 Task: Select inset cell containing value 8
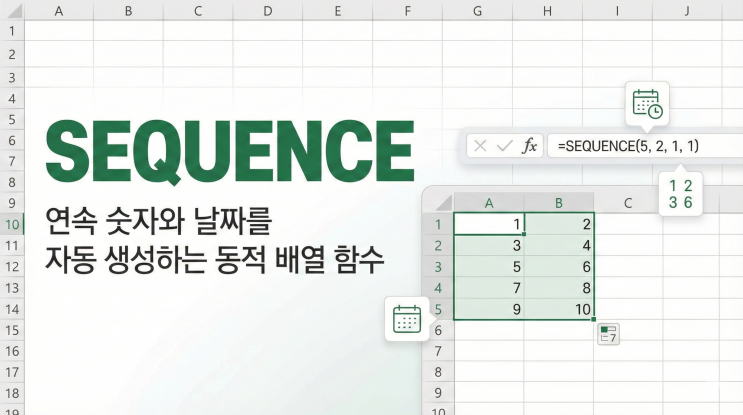click(559, 288)
